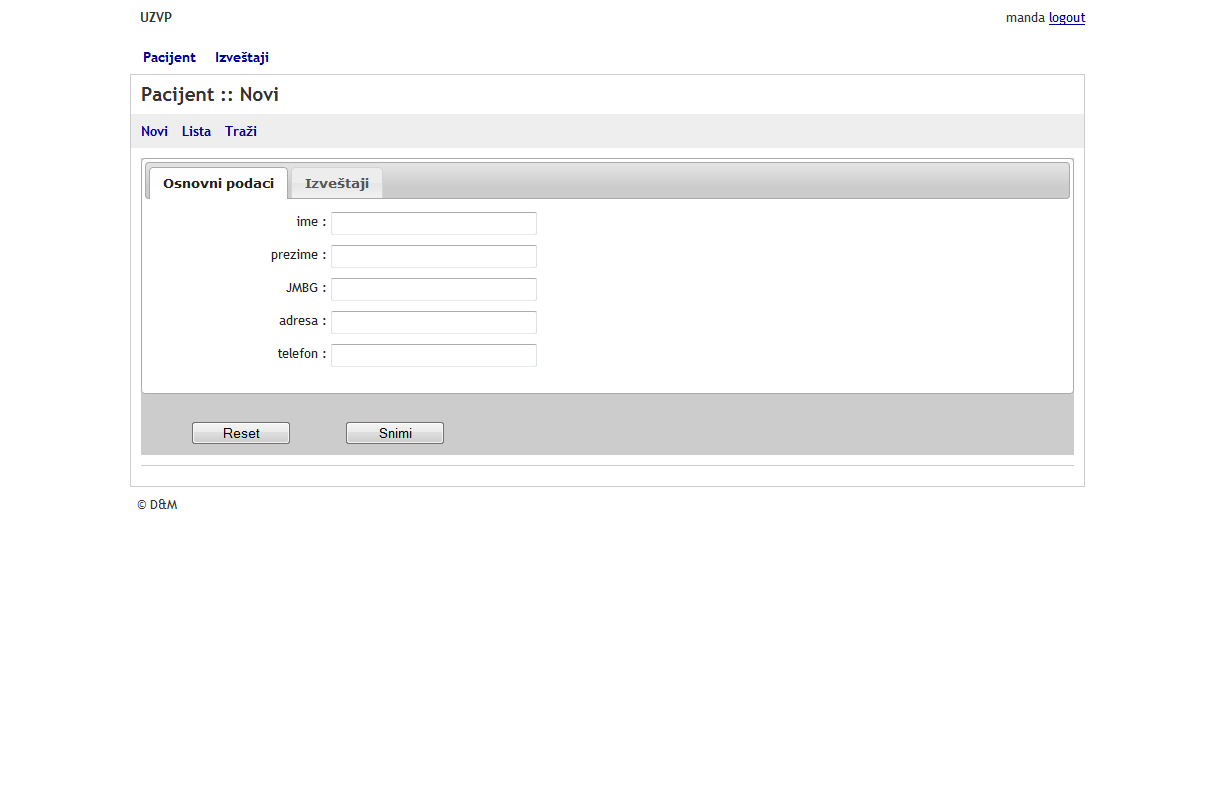This screenshot has width=1214, height=805.
Task: Click the logout link
Action: [1066, 18]
